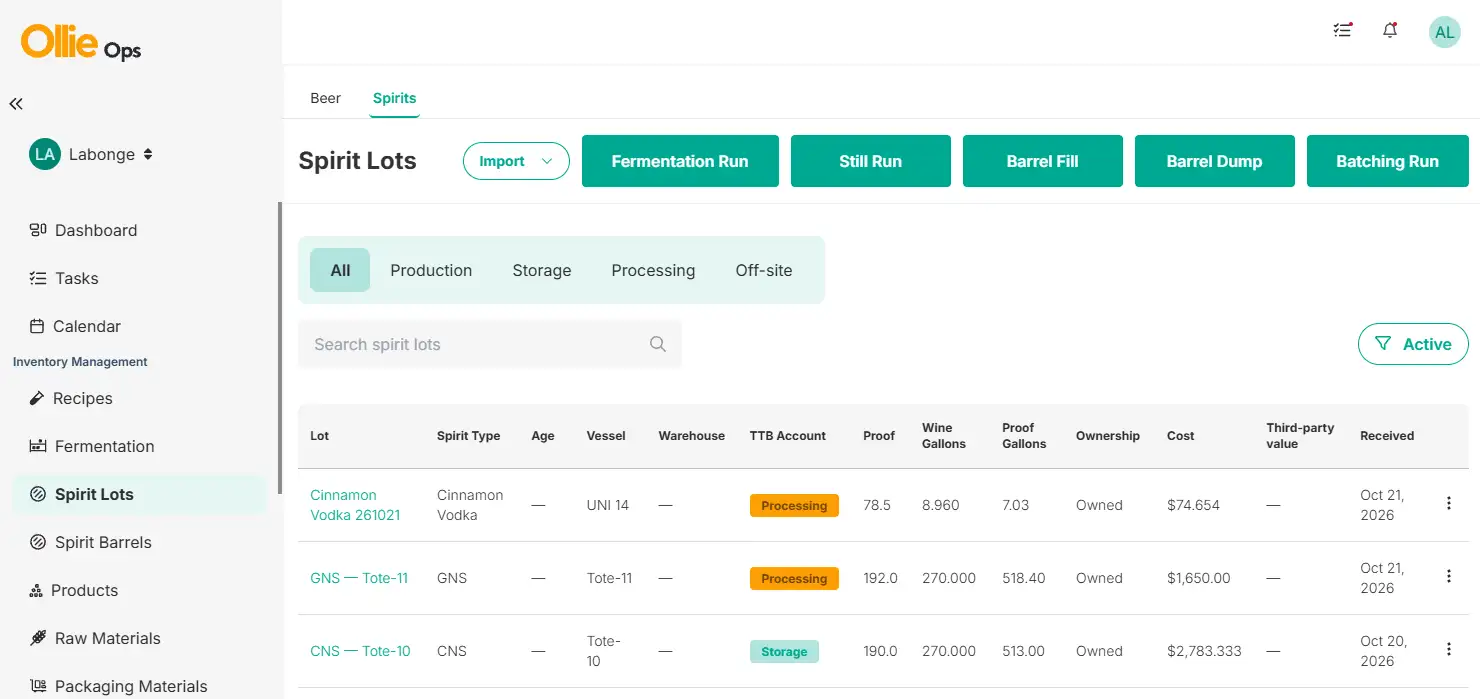Open Products in sidebar
The width and height of the screenshot is (1480, 699).
click(84, 590)
